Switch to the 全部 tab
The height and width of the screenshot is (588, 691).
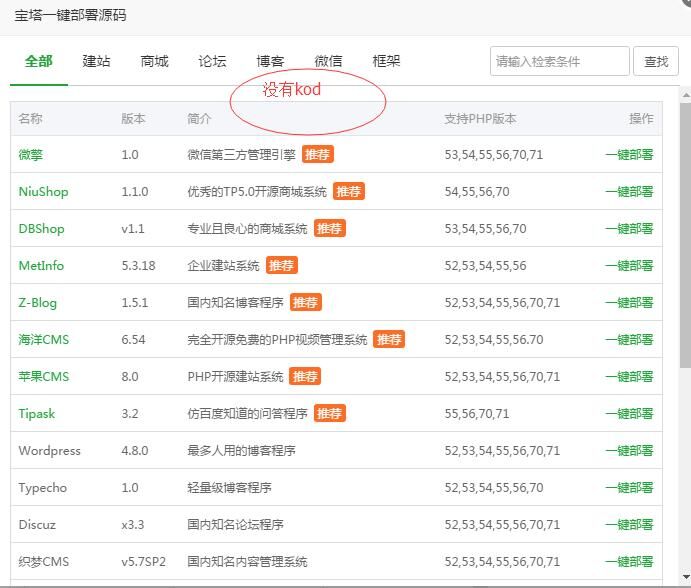click(x=39, y=61)
